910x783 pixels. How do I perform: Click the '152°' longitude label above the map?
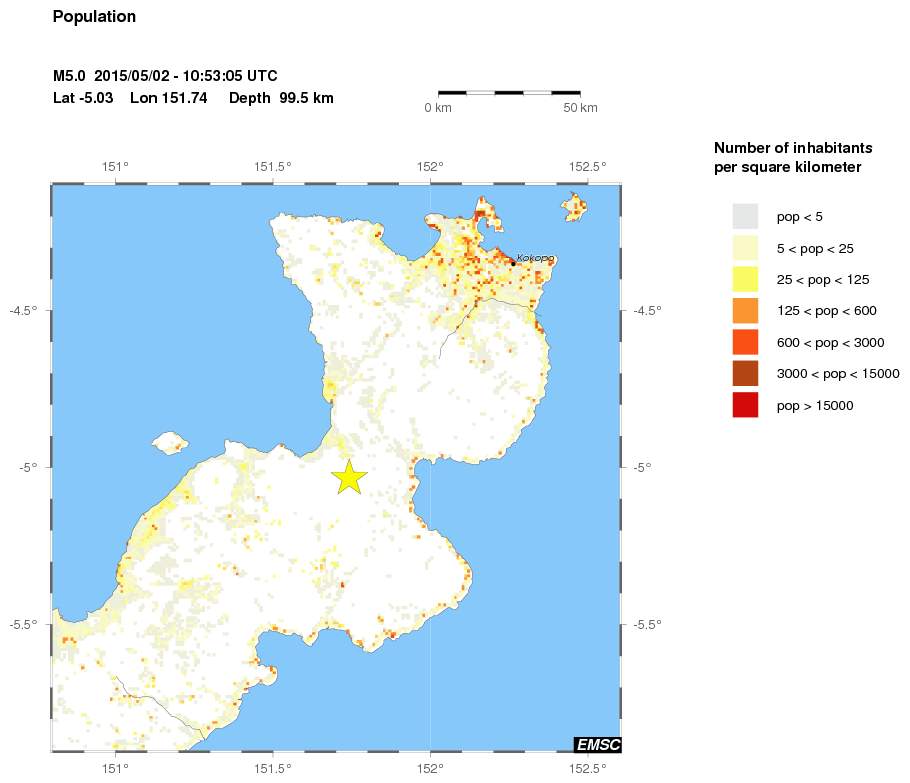coord(430,166)
